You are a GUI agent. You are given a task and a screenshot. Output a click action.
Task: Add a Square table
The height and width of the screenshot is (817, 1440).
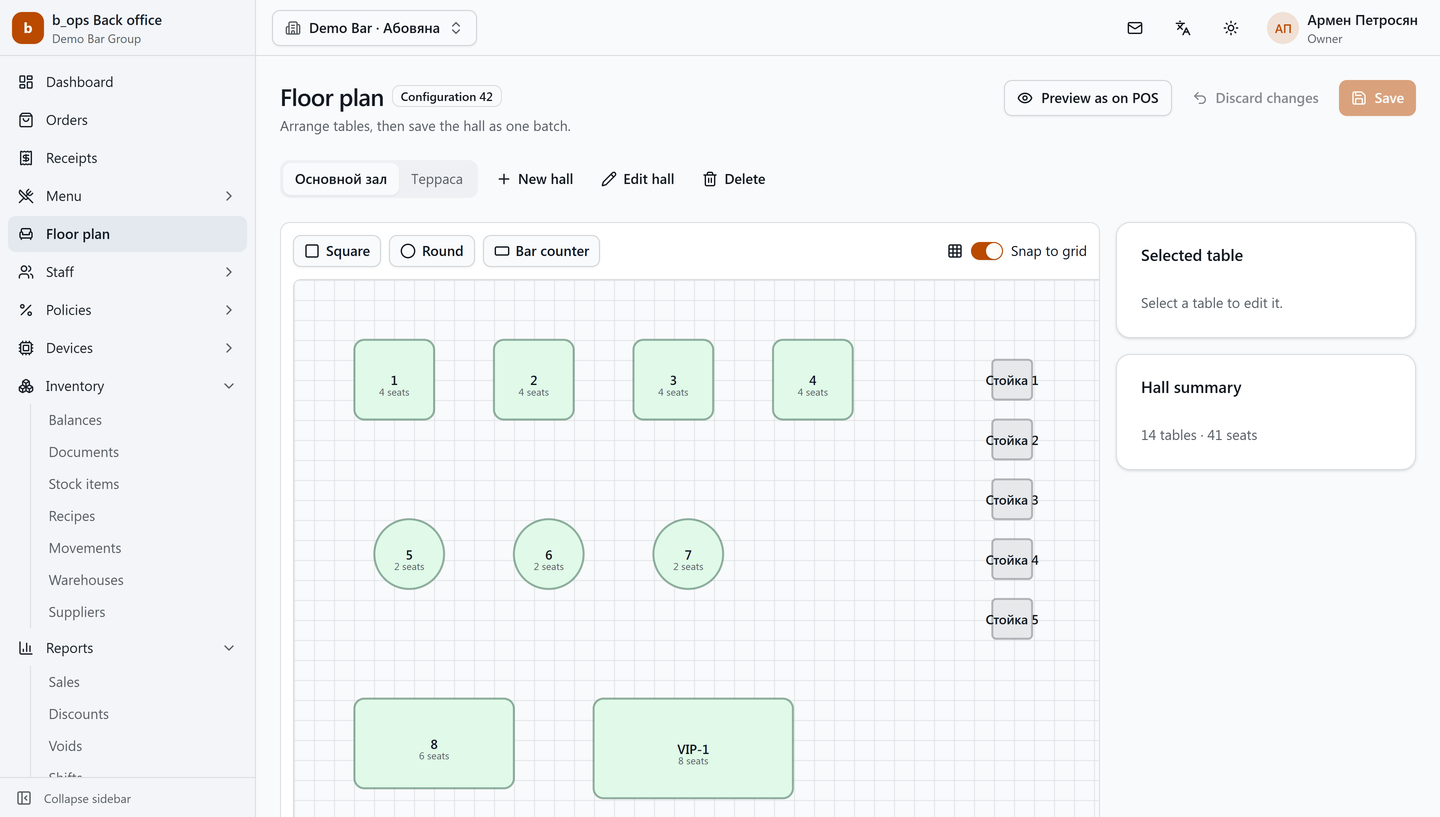click(337, 251)
